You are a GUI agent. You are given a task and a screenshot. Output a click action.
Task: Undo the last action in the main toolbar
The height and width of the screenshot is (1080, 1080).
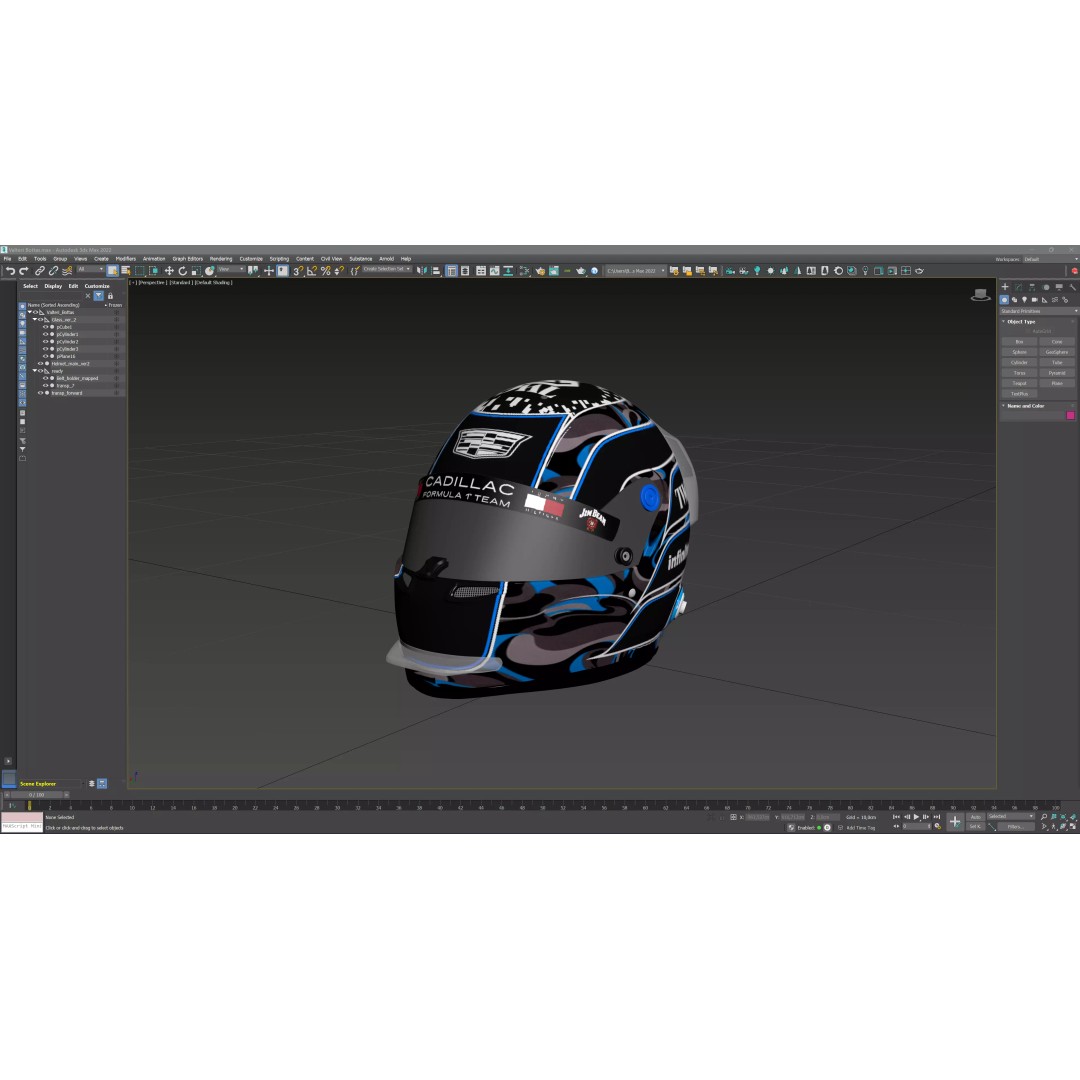pos(10,271)
